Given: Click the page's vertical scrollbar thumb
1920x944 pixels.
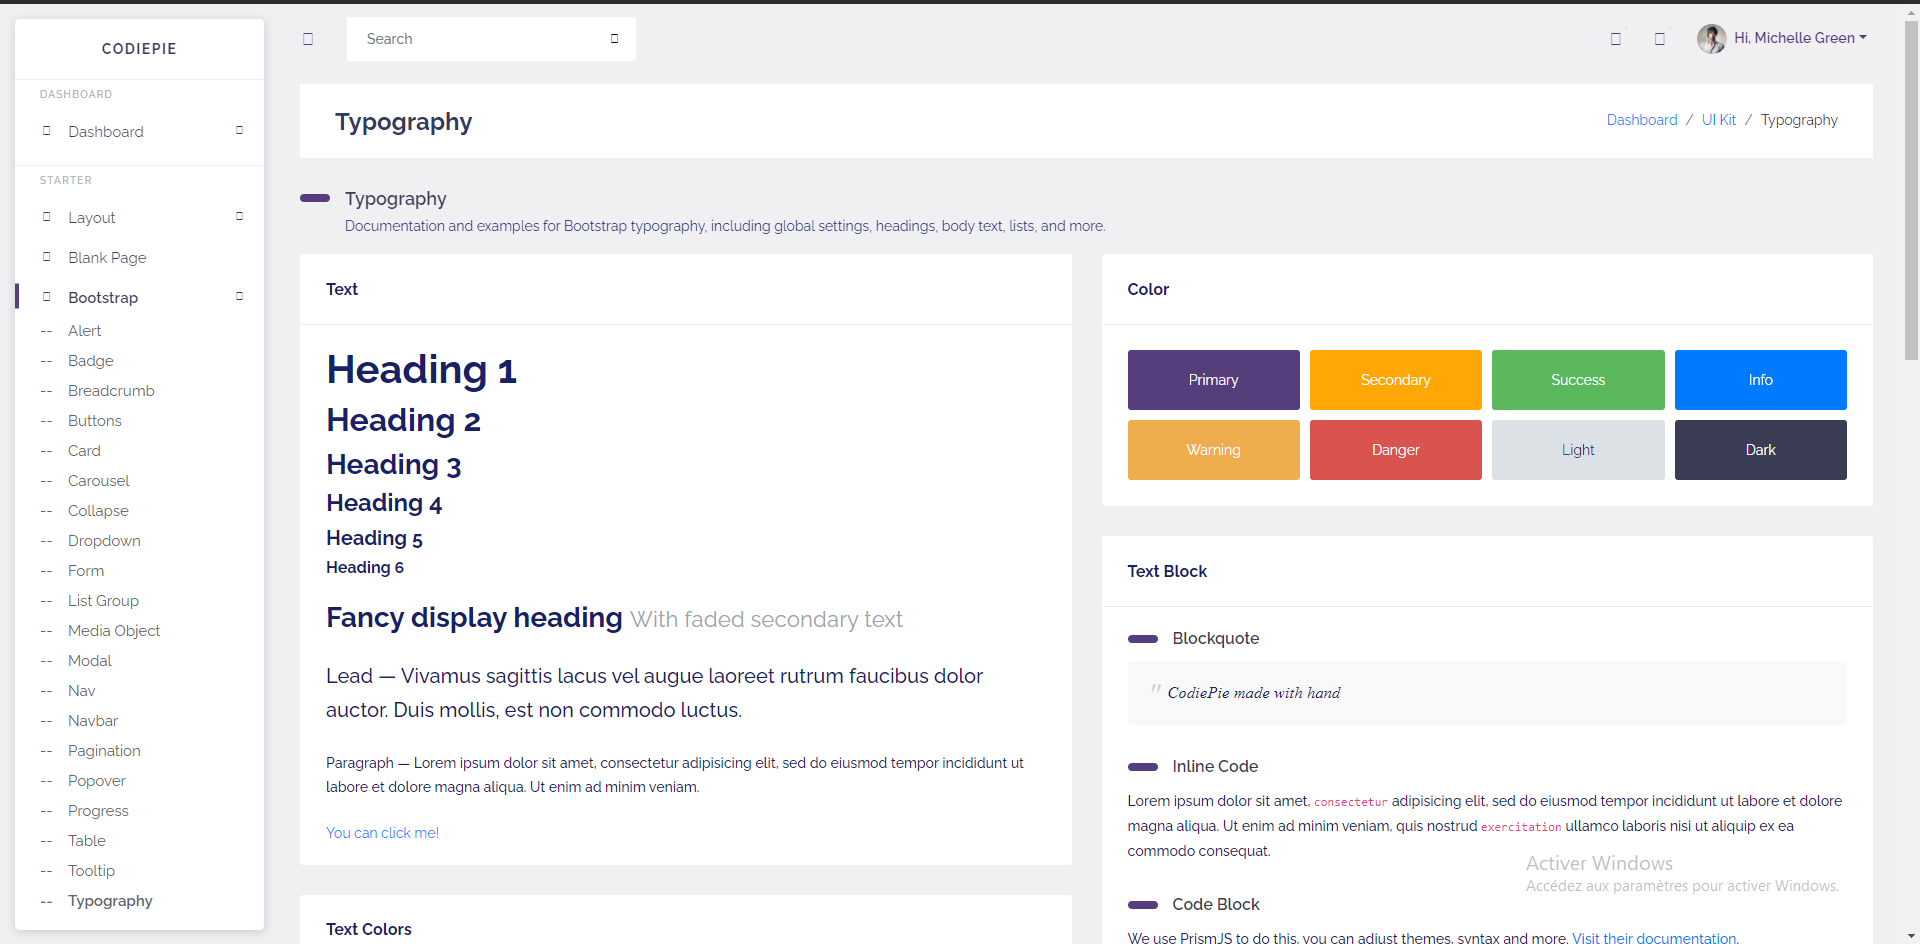Looking at the screenshot, I should (x=1911, y=190).
